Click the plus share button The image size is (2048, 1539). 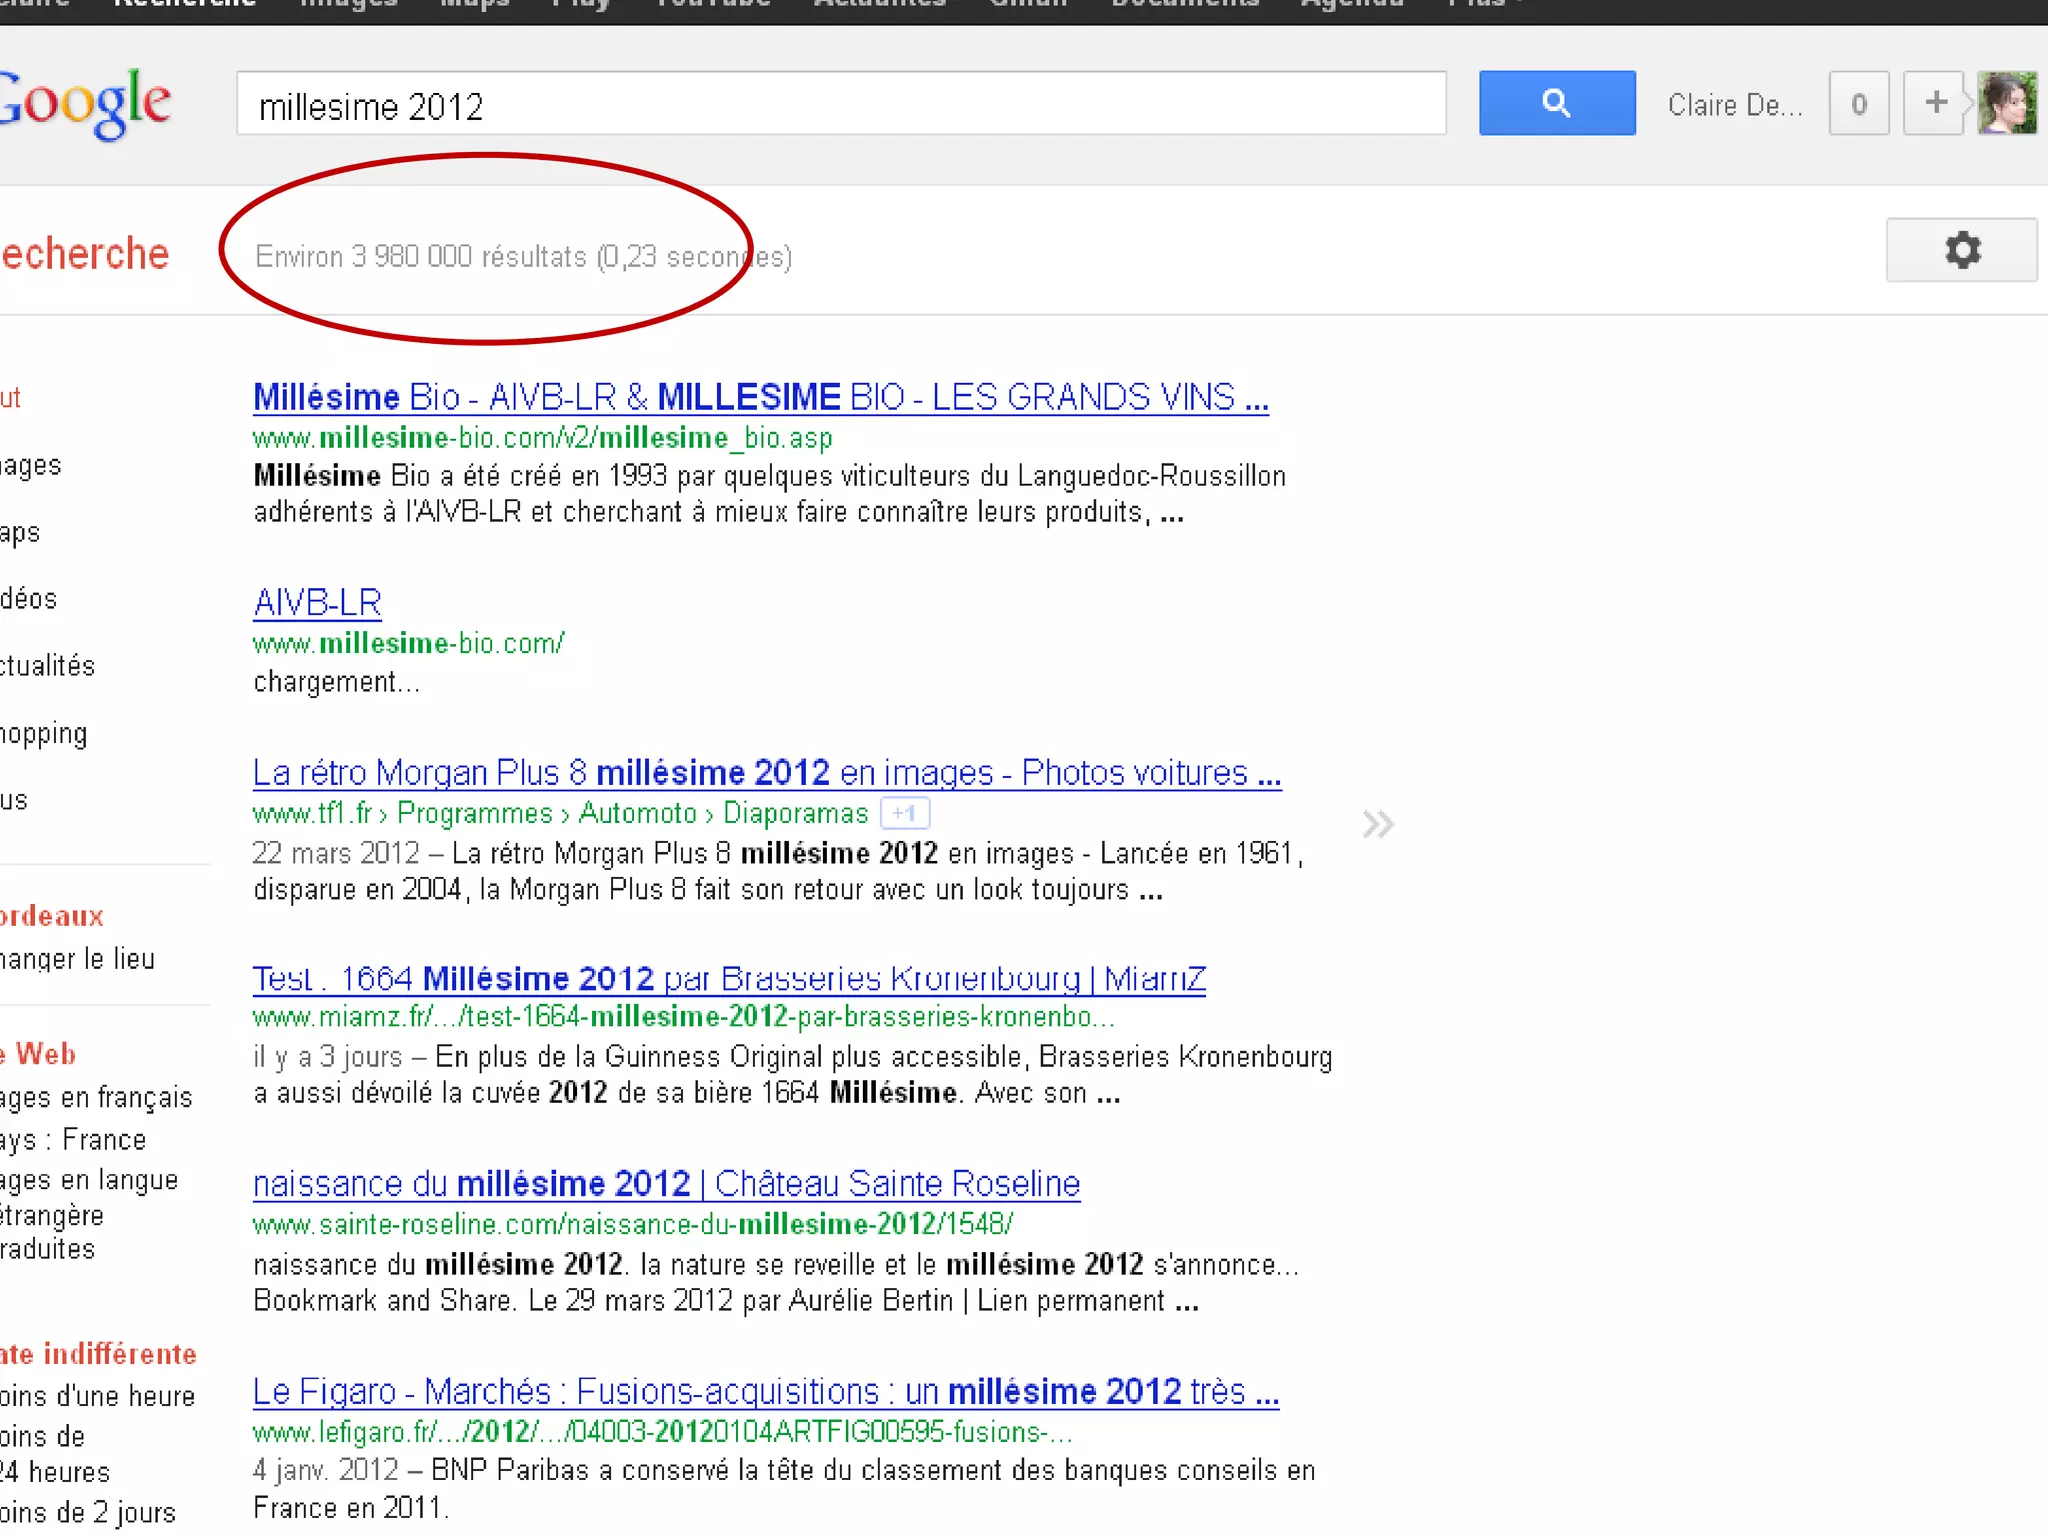(1934, 103)
